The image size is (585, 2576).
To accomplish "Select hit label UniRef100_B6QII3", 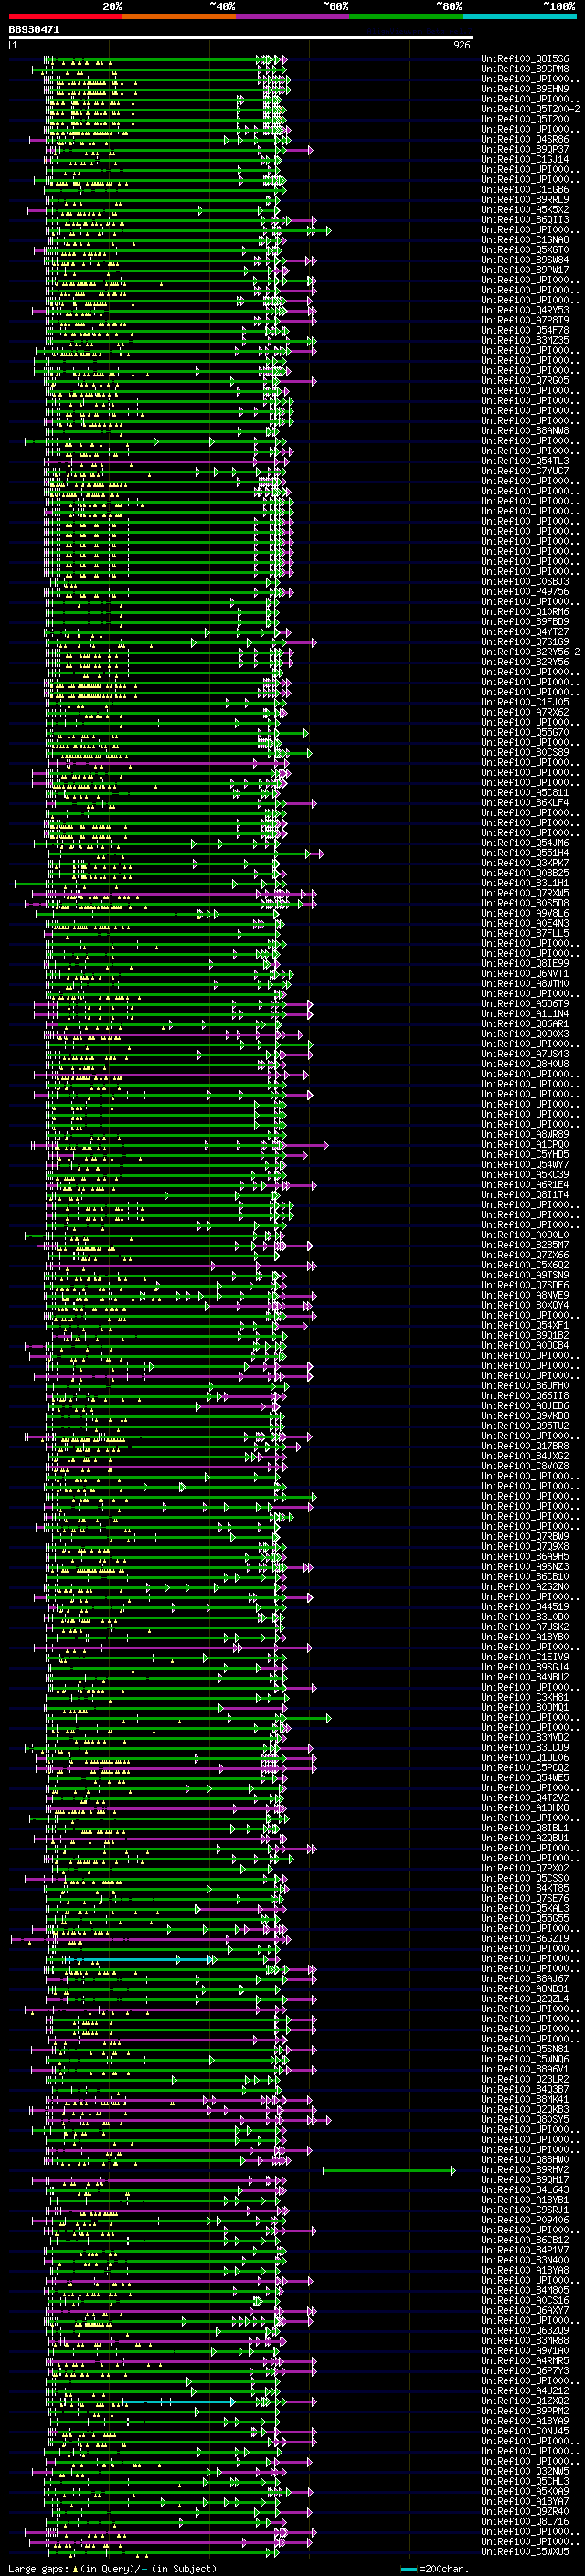I will tap(525, 220).
